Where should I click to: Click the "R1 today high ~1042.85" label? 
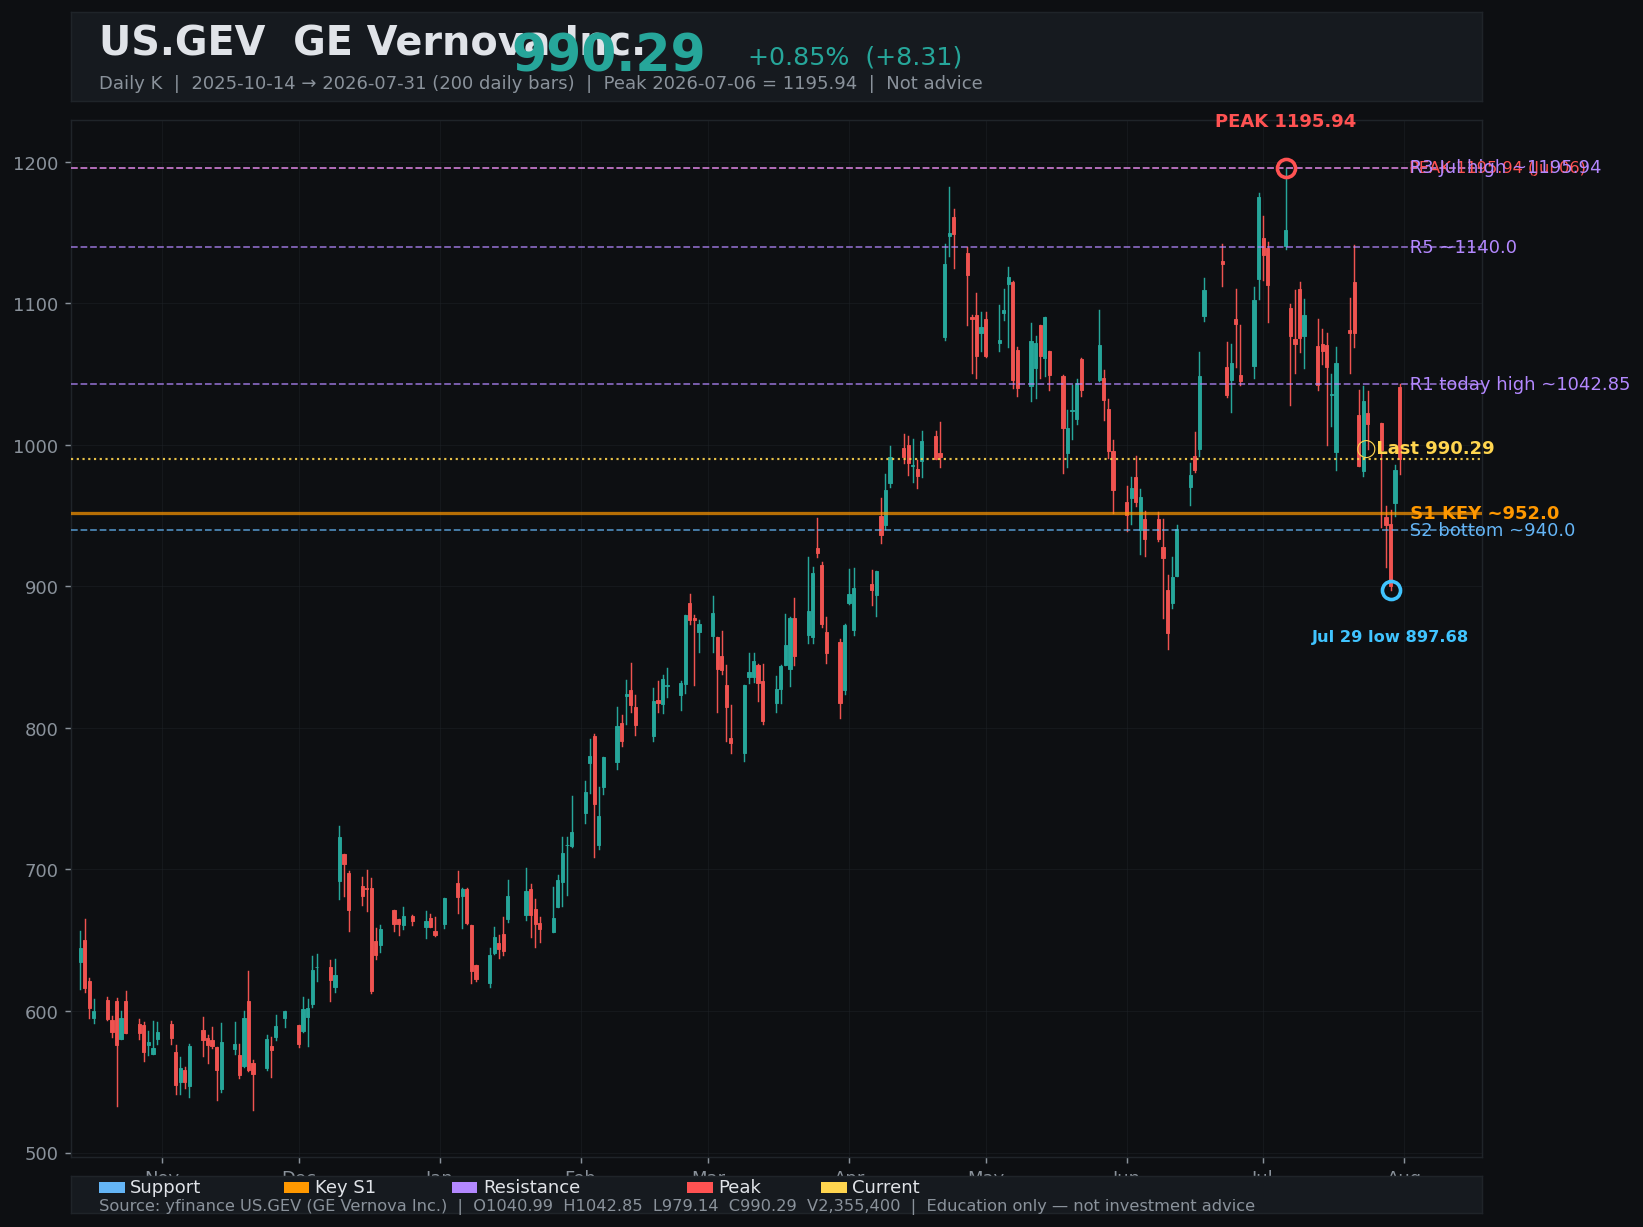tap(1520, 384)
